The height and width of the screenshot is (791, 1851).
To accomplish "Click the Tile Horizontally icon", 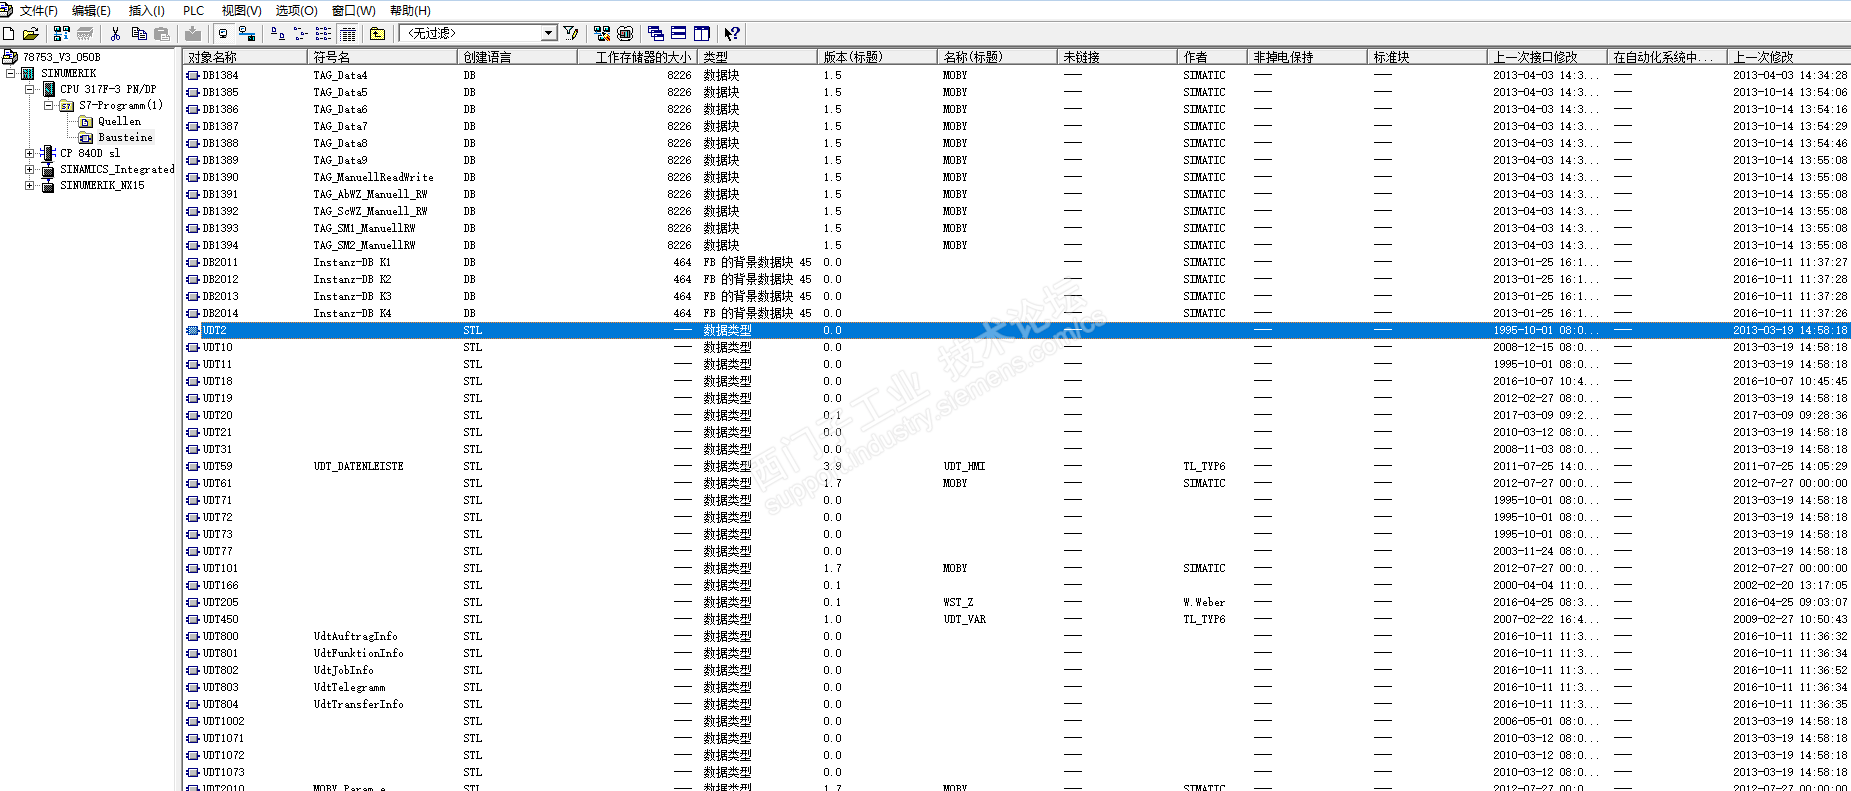I will (679, 33).
